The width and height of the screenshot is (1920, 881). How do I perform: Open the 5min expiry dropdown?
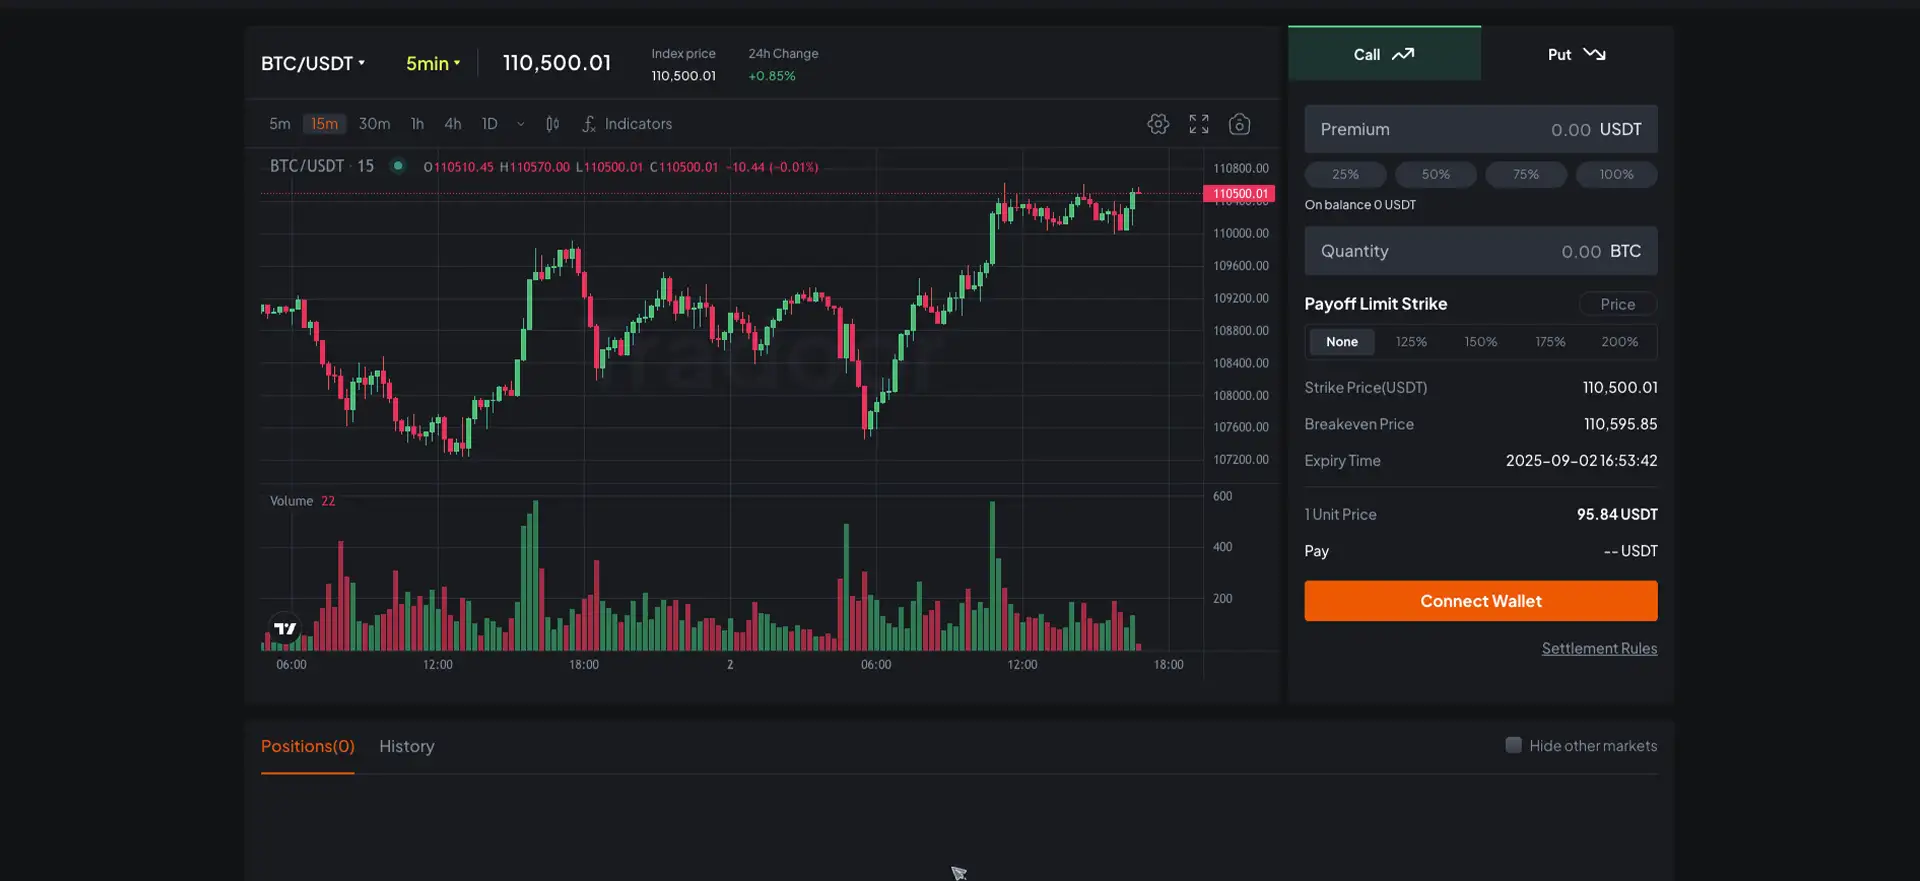point(432,63)
